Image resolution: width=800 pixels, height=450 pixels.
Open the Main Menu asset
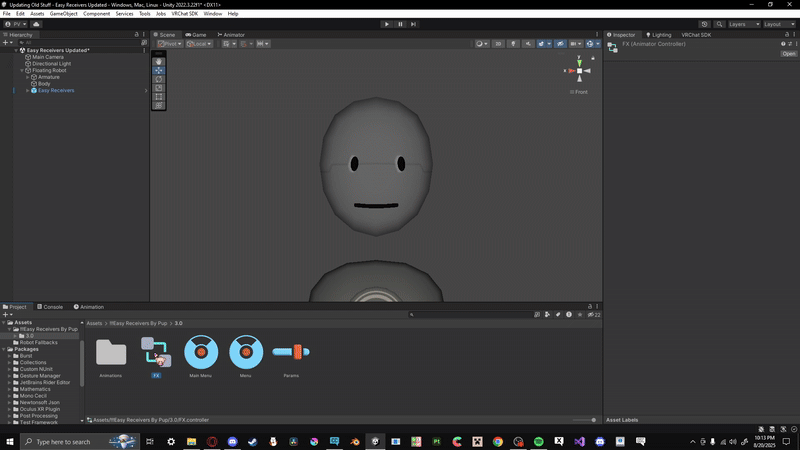tap(201, 352)
